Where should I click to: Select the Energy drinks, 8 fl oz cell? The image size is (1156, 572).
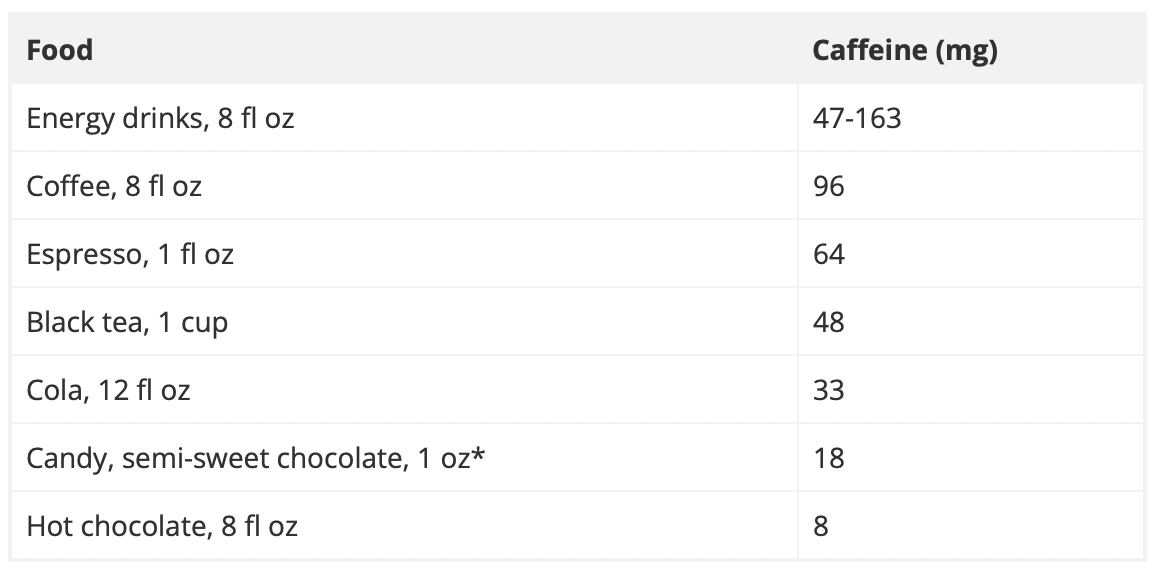(x=404, y=118)
